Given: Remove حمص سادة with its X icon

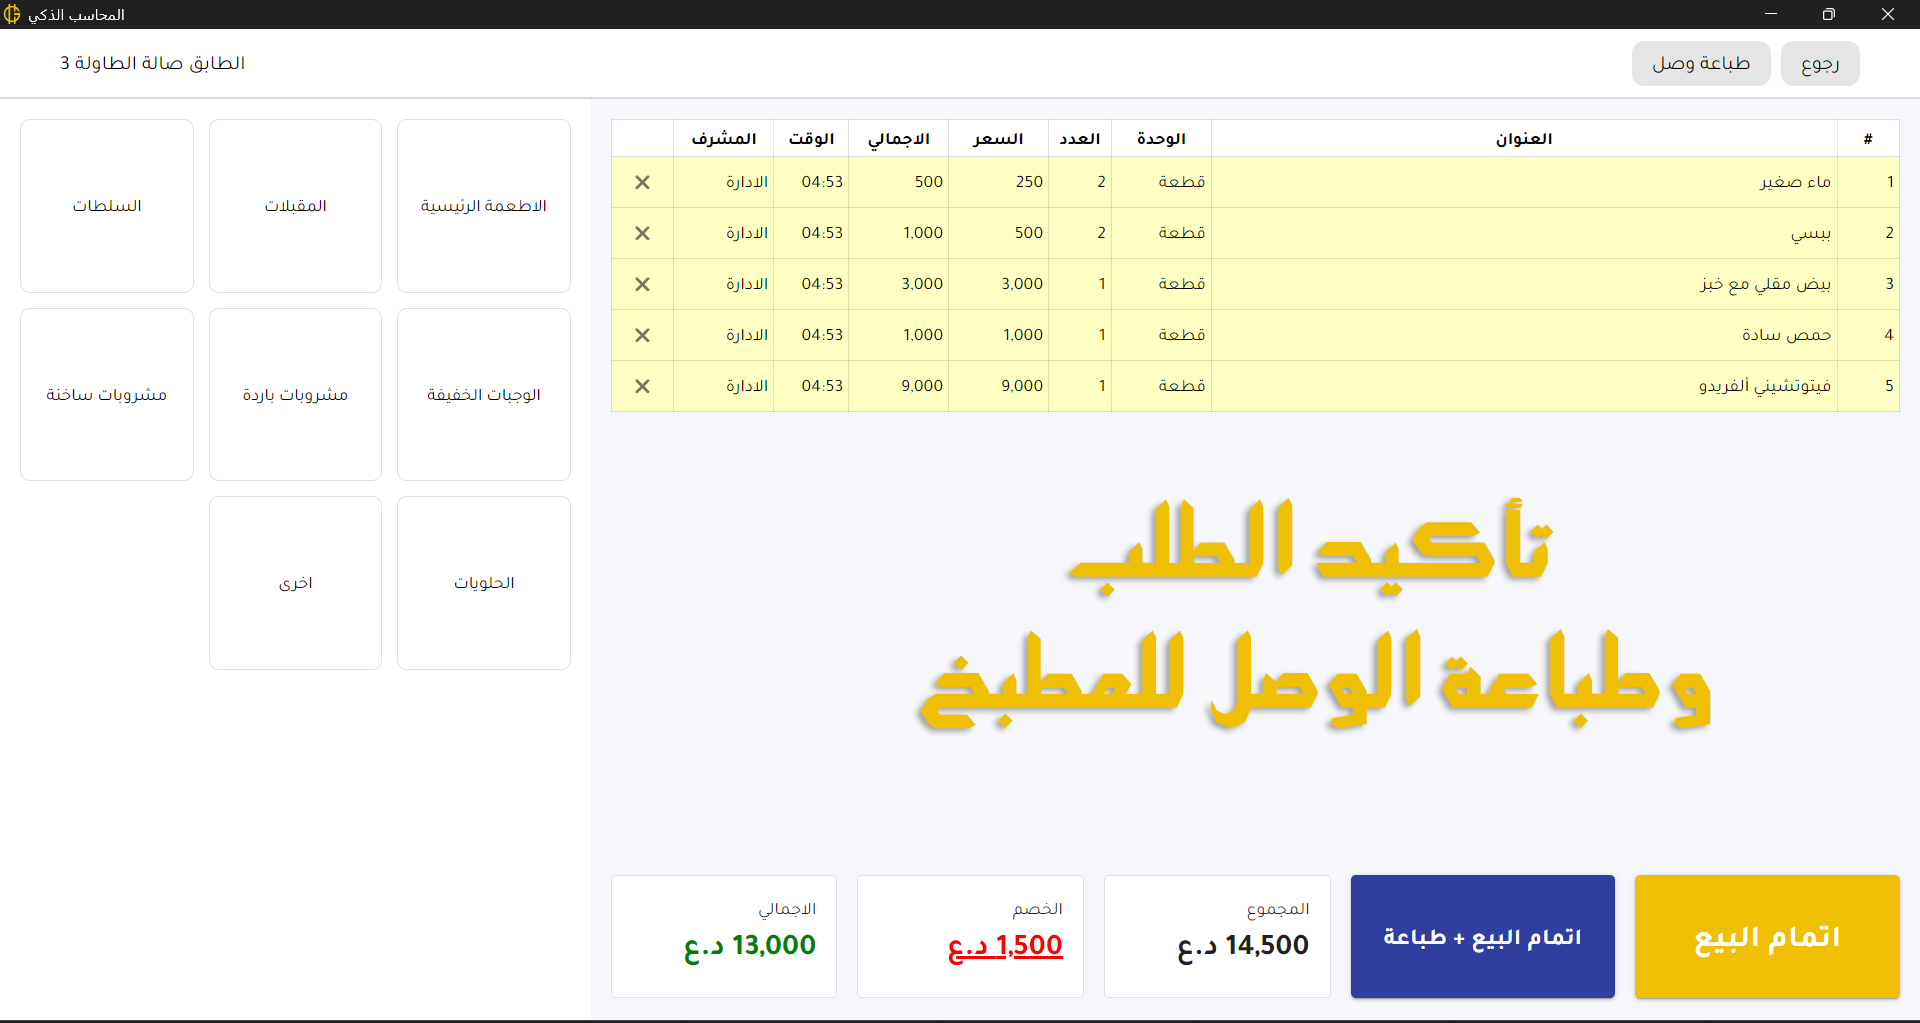Looking at the screenshot, I should coord(642,335).
